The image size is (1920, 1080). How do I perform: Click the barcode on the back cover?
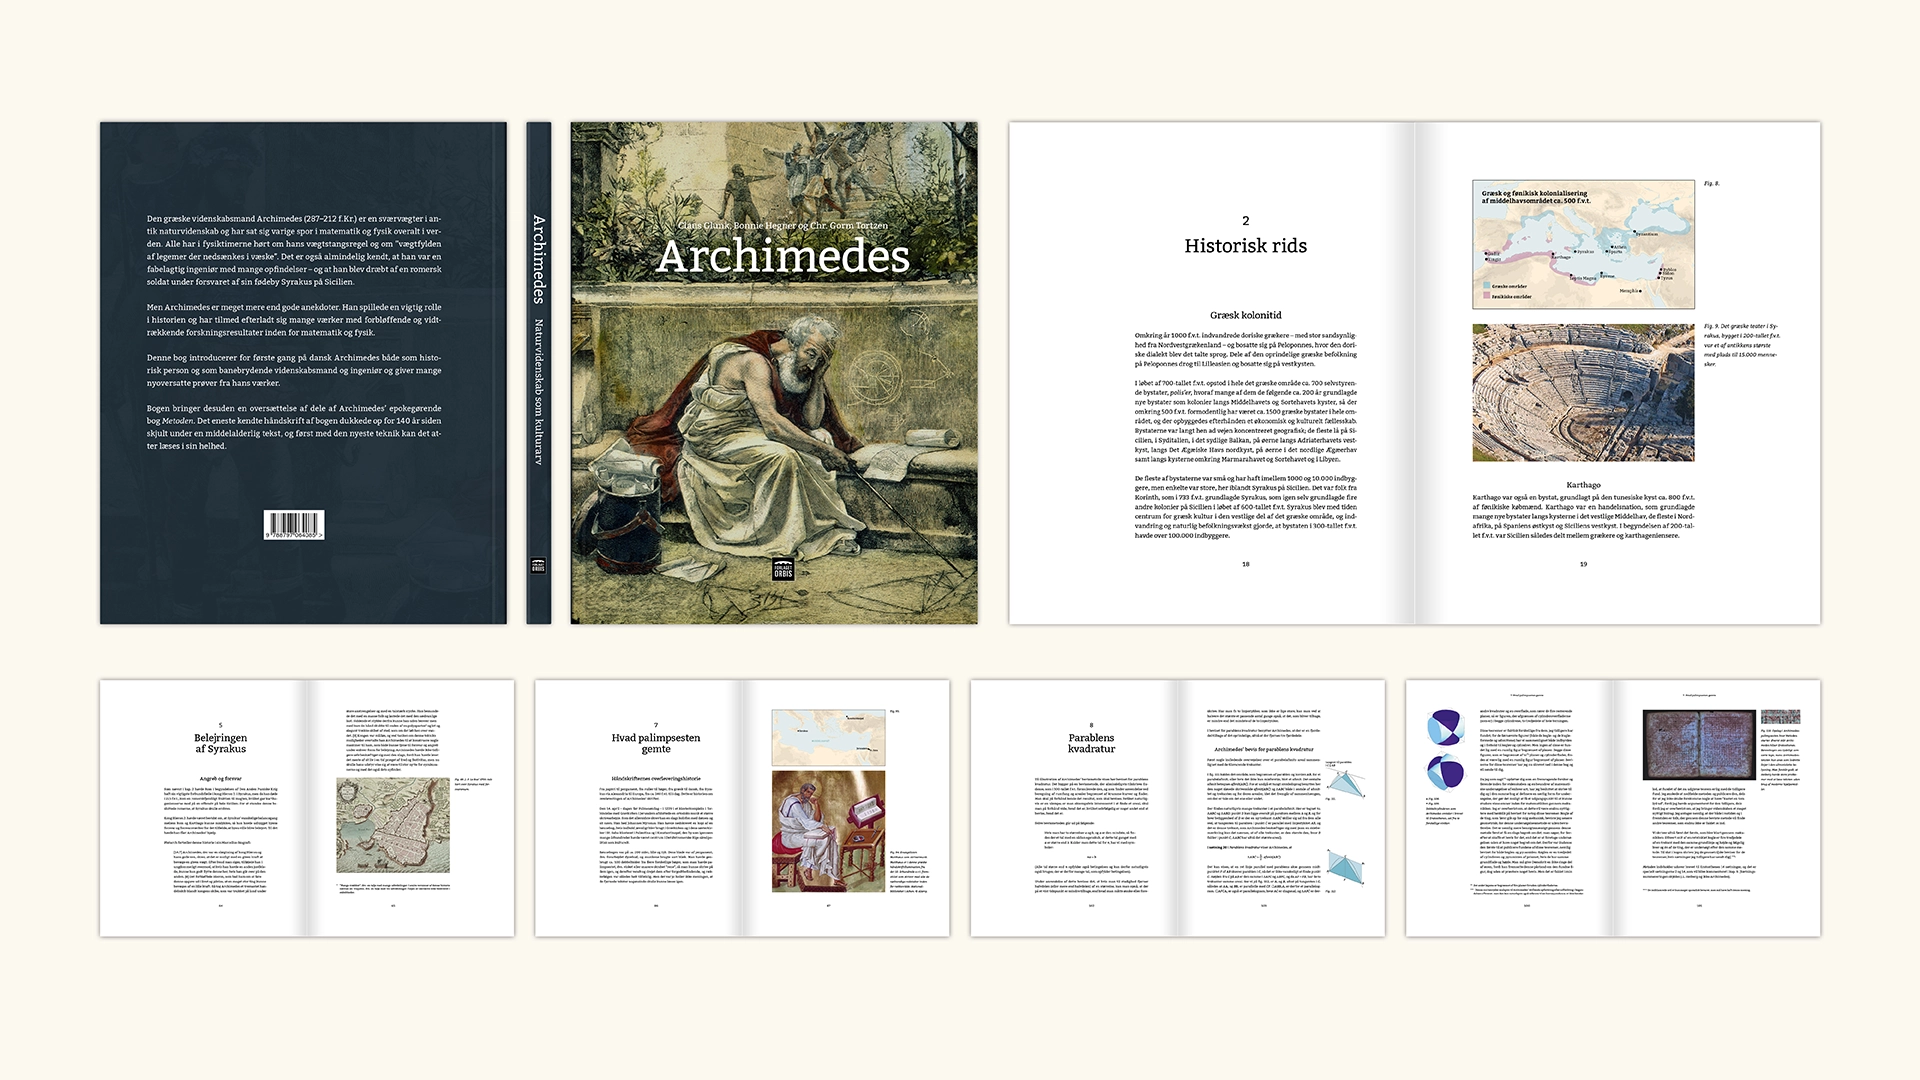[293, 524]
